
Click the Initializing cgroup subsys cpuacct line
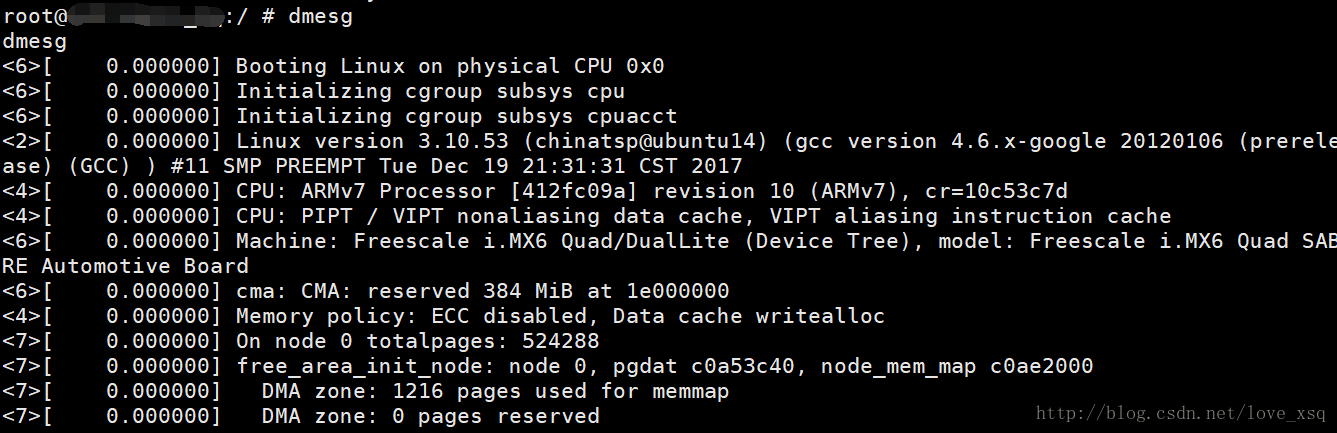pyautogui.click(x=340, y=116)
